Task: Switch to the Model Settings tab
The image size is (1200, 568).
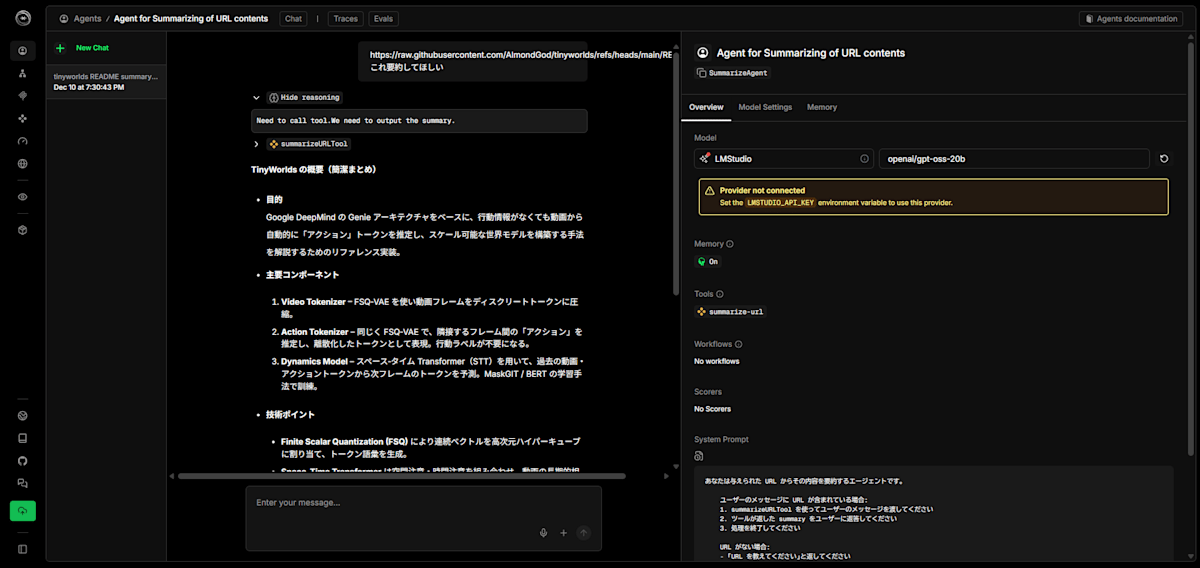Action: coord(765,107)
